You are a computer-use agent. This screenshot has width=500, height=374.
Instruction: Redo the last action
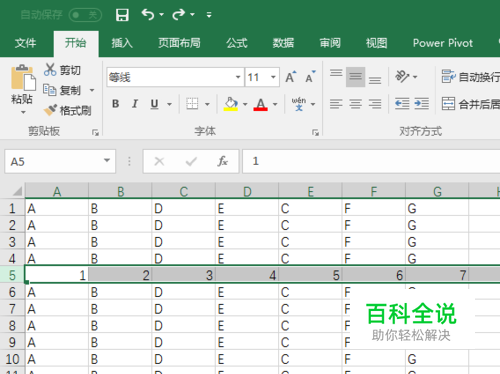pyautogui.click(x=179, y=14)
